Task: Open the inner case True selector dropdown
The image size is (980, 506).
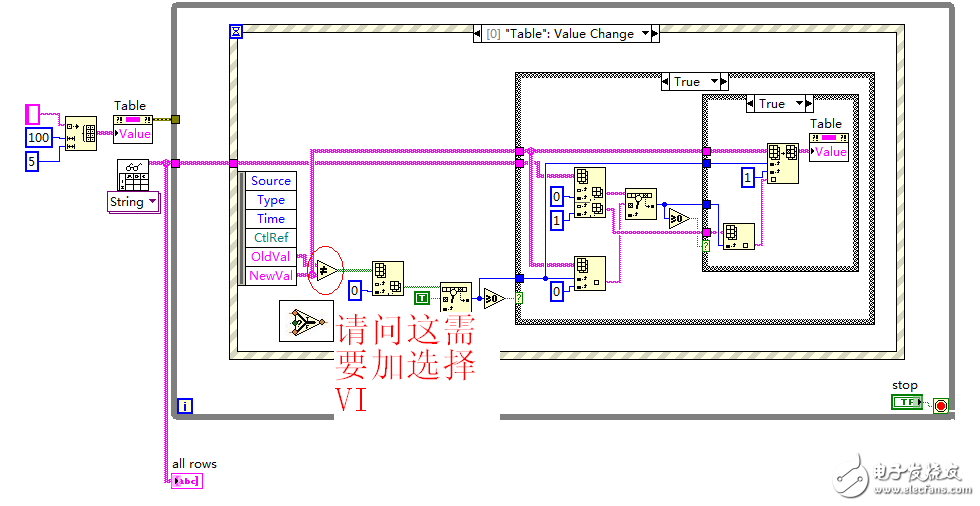Action: pyautogui.click(x=799, y=104)
